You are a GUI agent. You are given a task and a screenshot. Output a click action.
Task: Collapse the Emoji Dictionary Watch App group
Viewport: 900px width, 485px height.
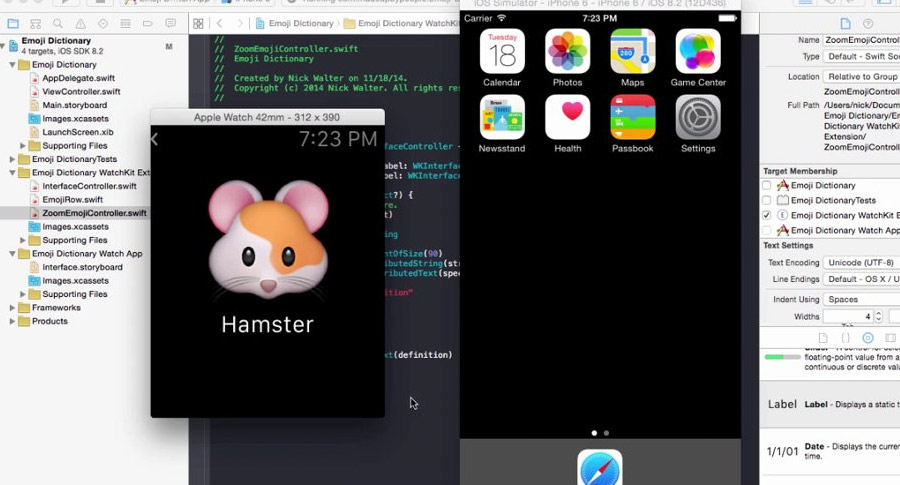pos(12,254)
